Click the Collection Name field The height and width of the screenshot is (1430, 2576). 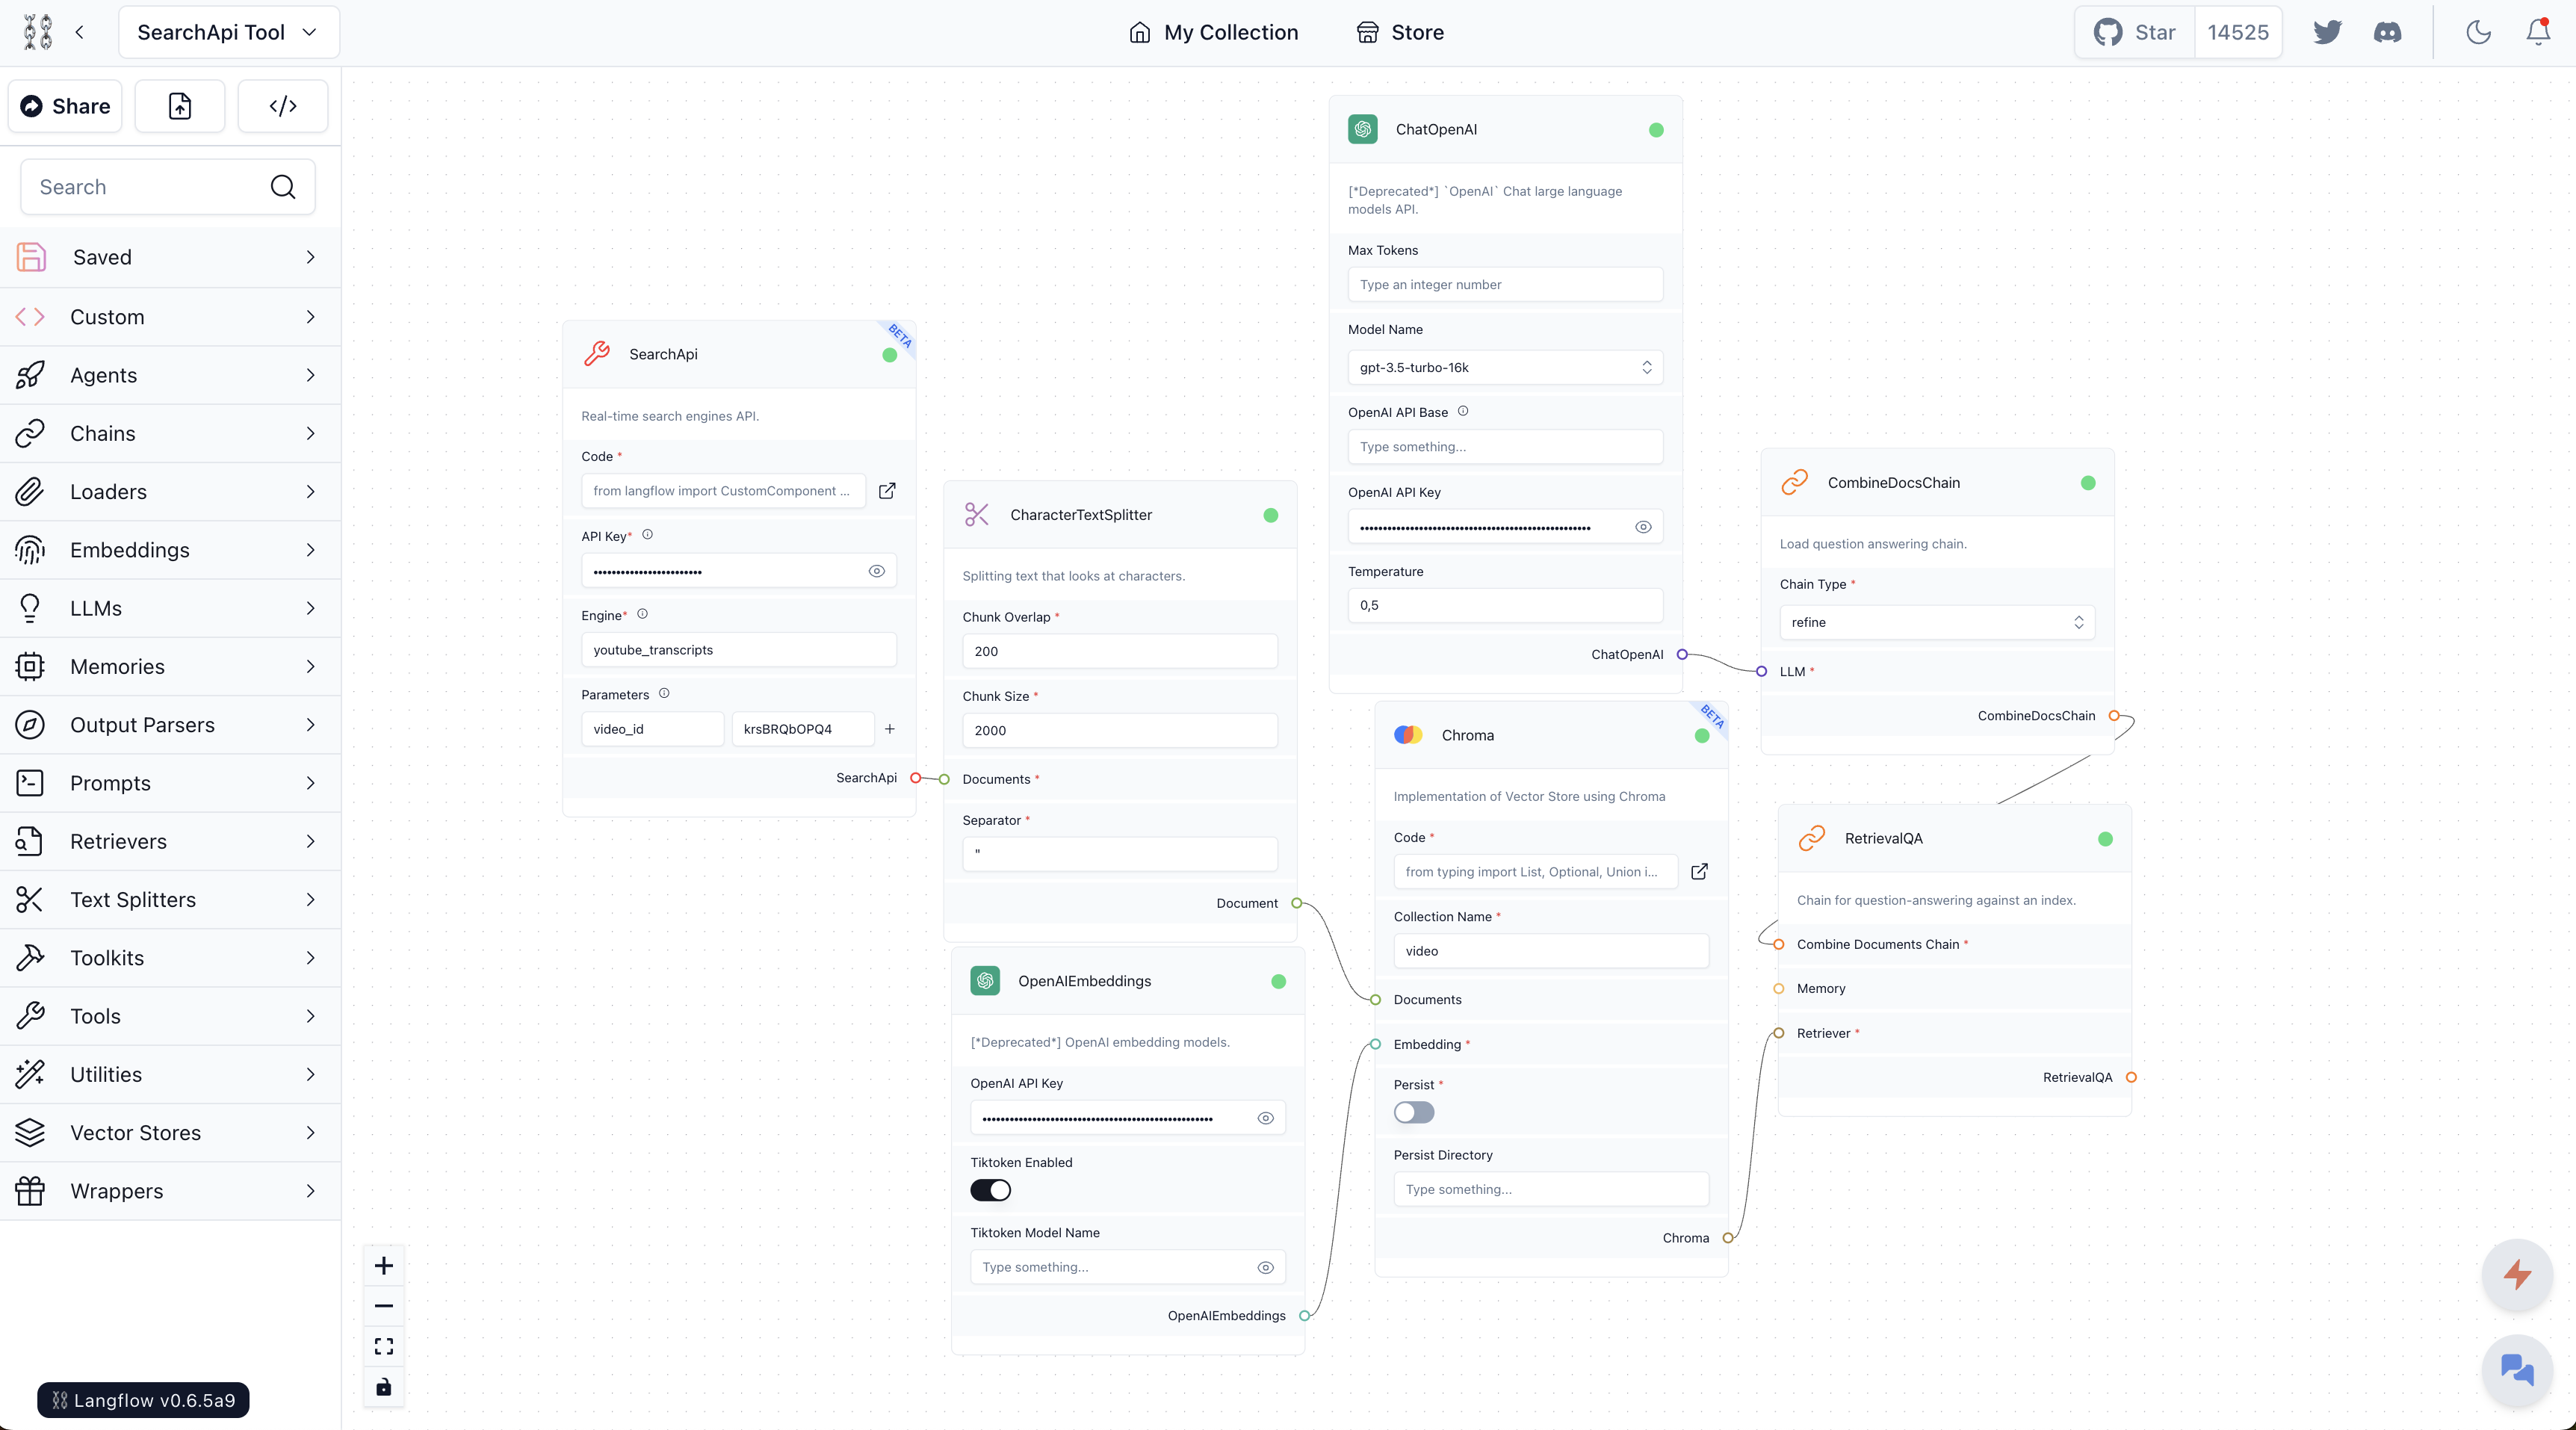(x=1551, y=951)
